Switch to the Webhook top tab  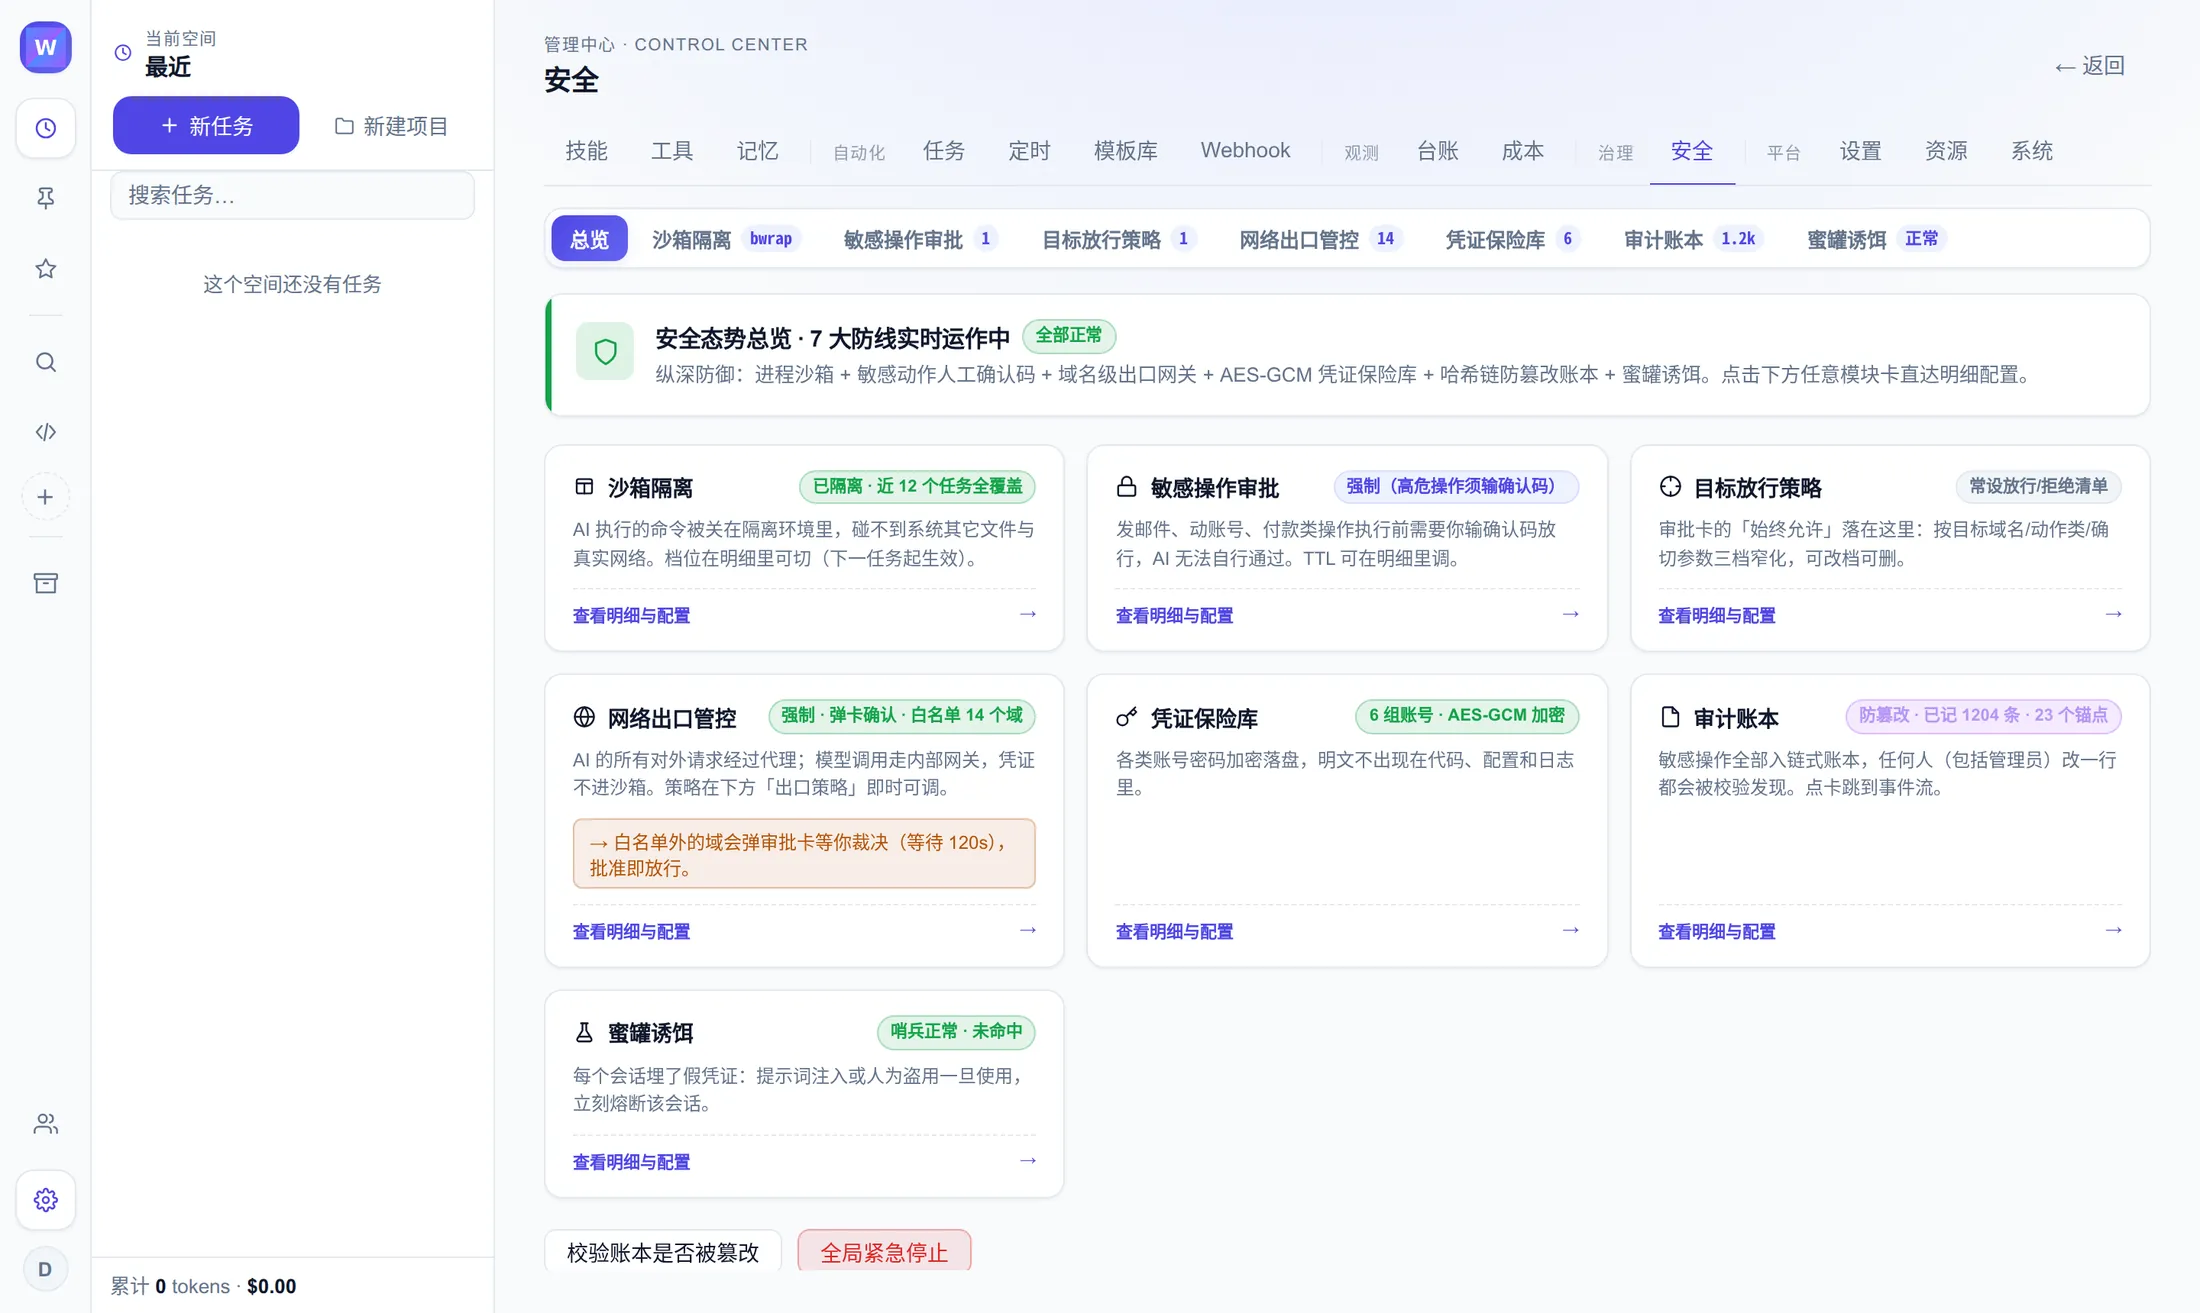click(x=1245, y=151)
